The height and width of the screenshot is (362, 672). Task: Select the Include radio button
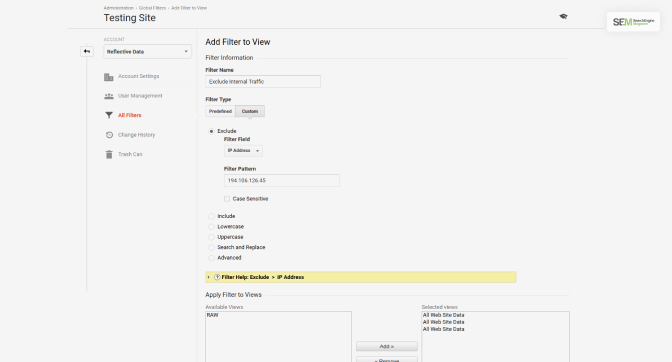[x=211, y=216]
